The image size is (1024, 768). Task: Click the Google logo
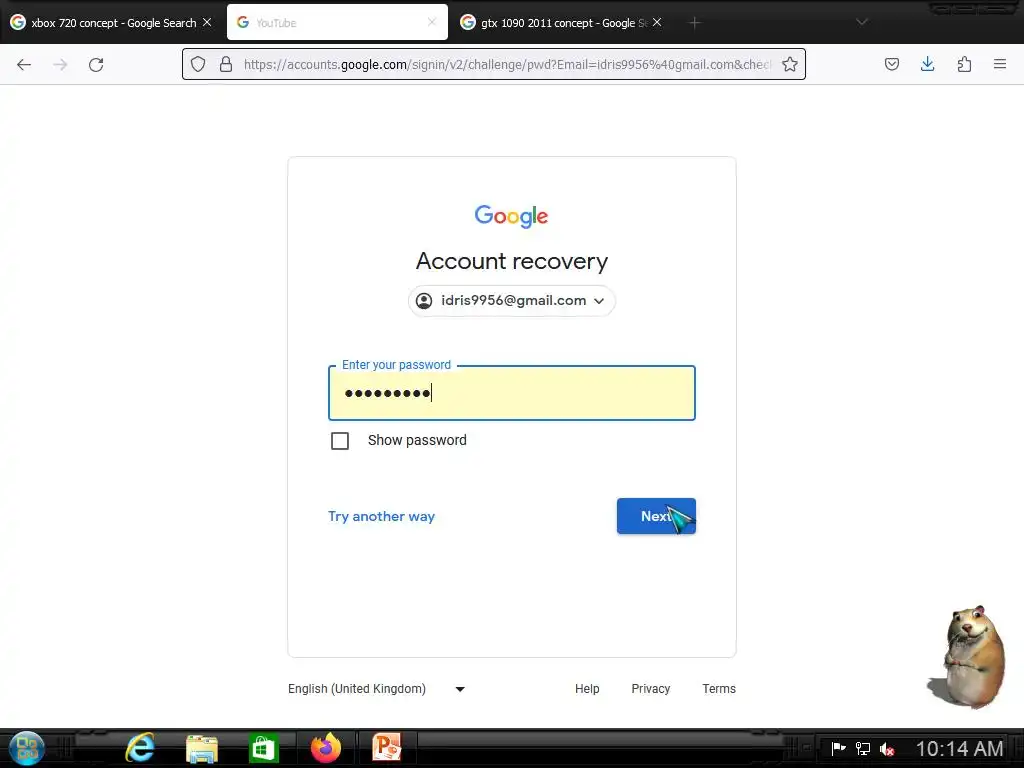(x=511, y=216)
